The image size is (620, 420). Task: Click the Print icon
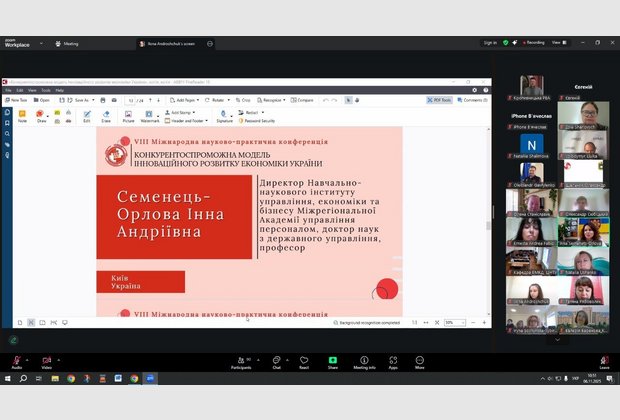pos(103,100)
